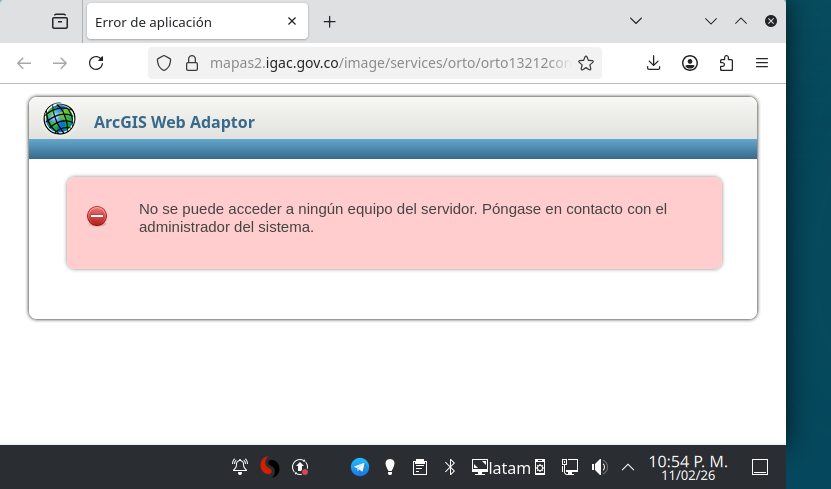Open the system updates tray icon

point(300,467)
